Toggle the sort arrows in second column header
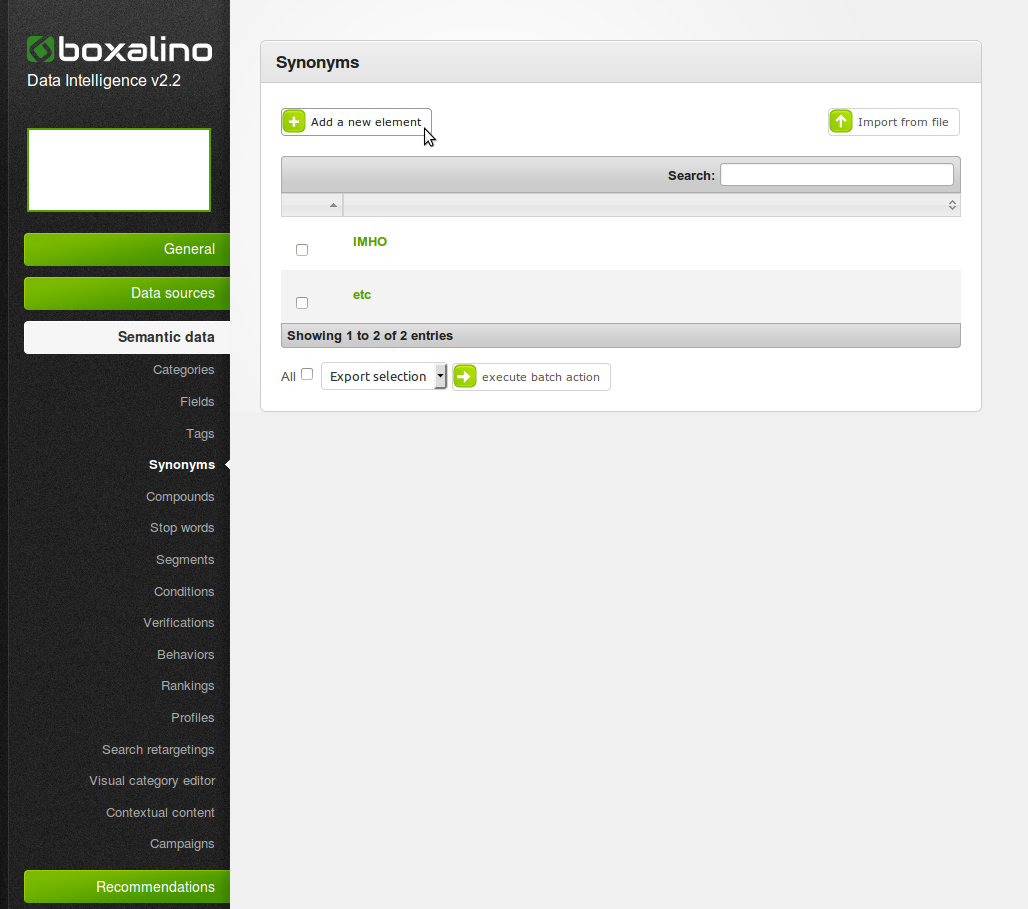The height and width of the screenshot is (909, 1028). pyautogui.click(x=952, y=205)
